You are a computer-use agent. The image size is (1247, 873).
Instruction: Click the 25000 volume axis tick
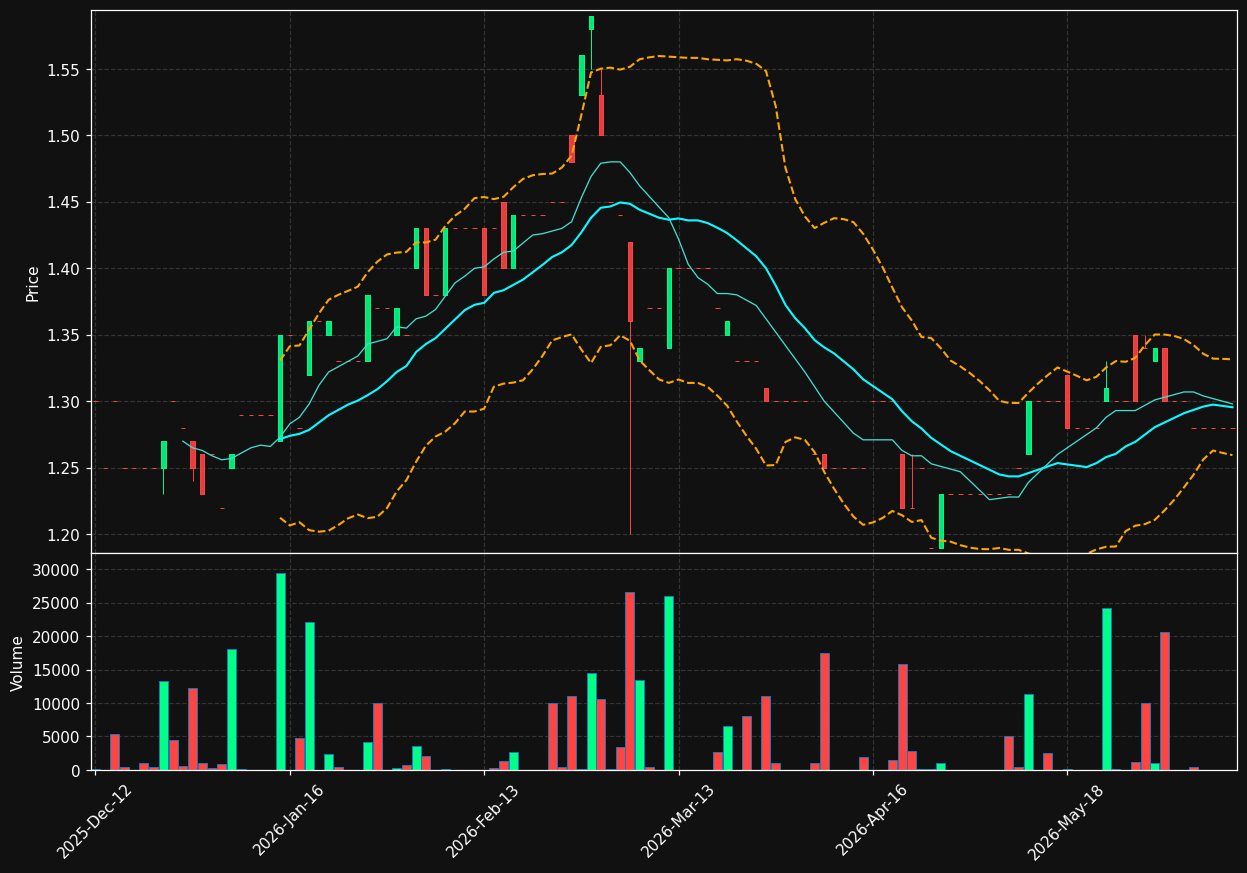coord(58,604)
